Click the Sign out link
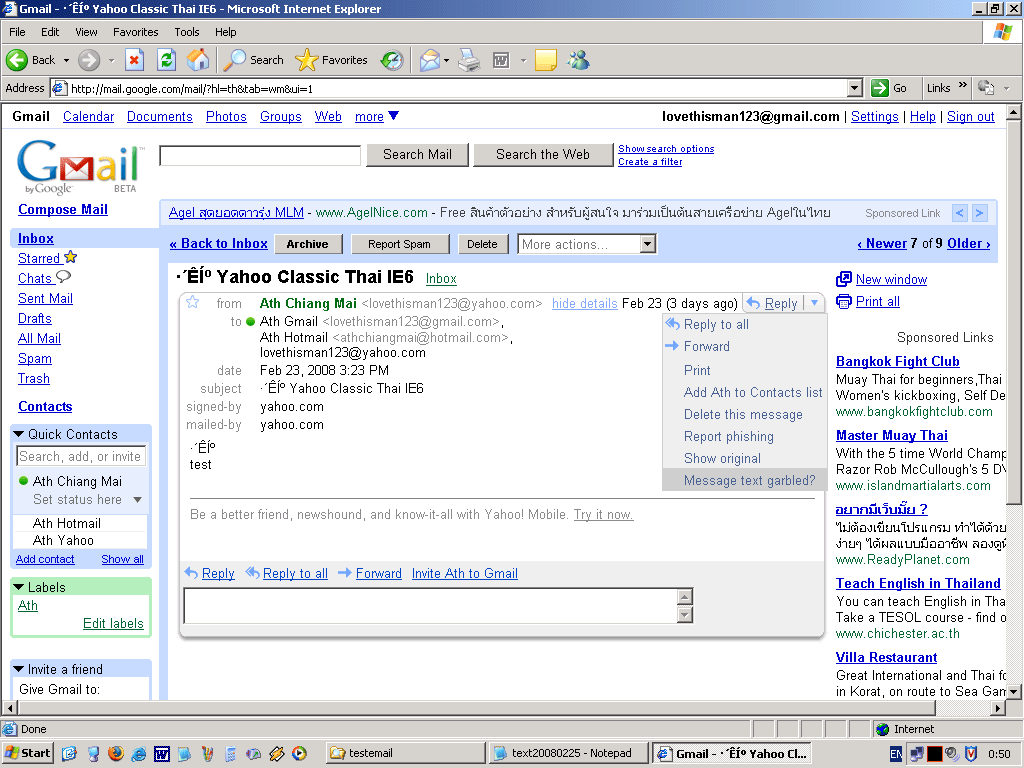The height and width of the screenshot is (768, 1024). click(x=970, y=116)
